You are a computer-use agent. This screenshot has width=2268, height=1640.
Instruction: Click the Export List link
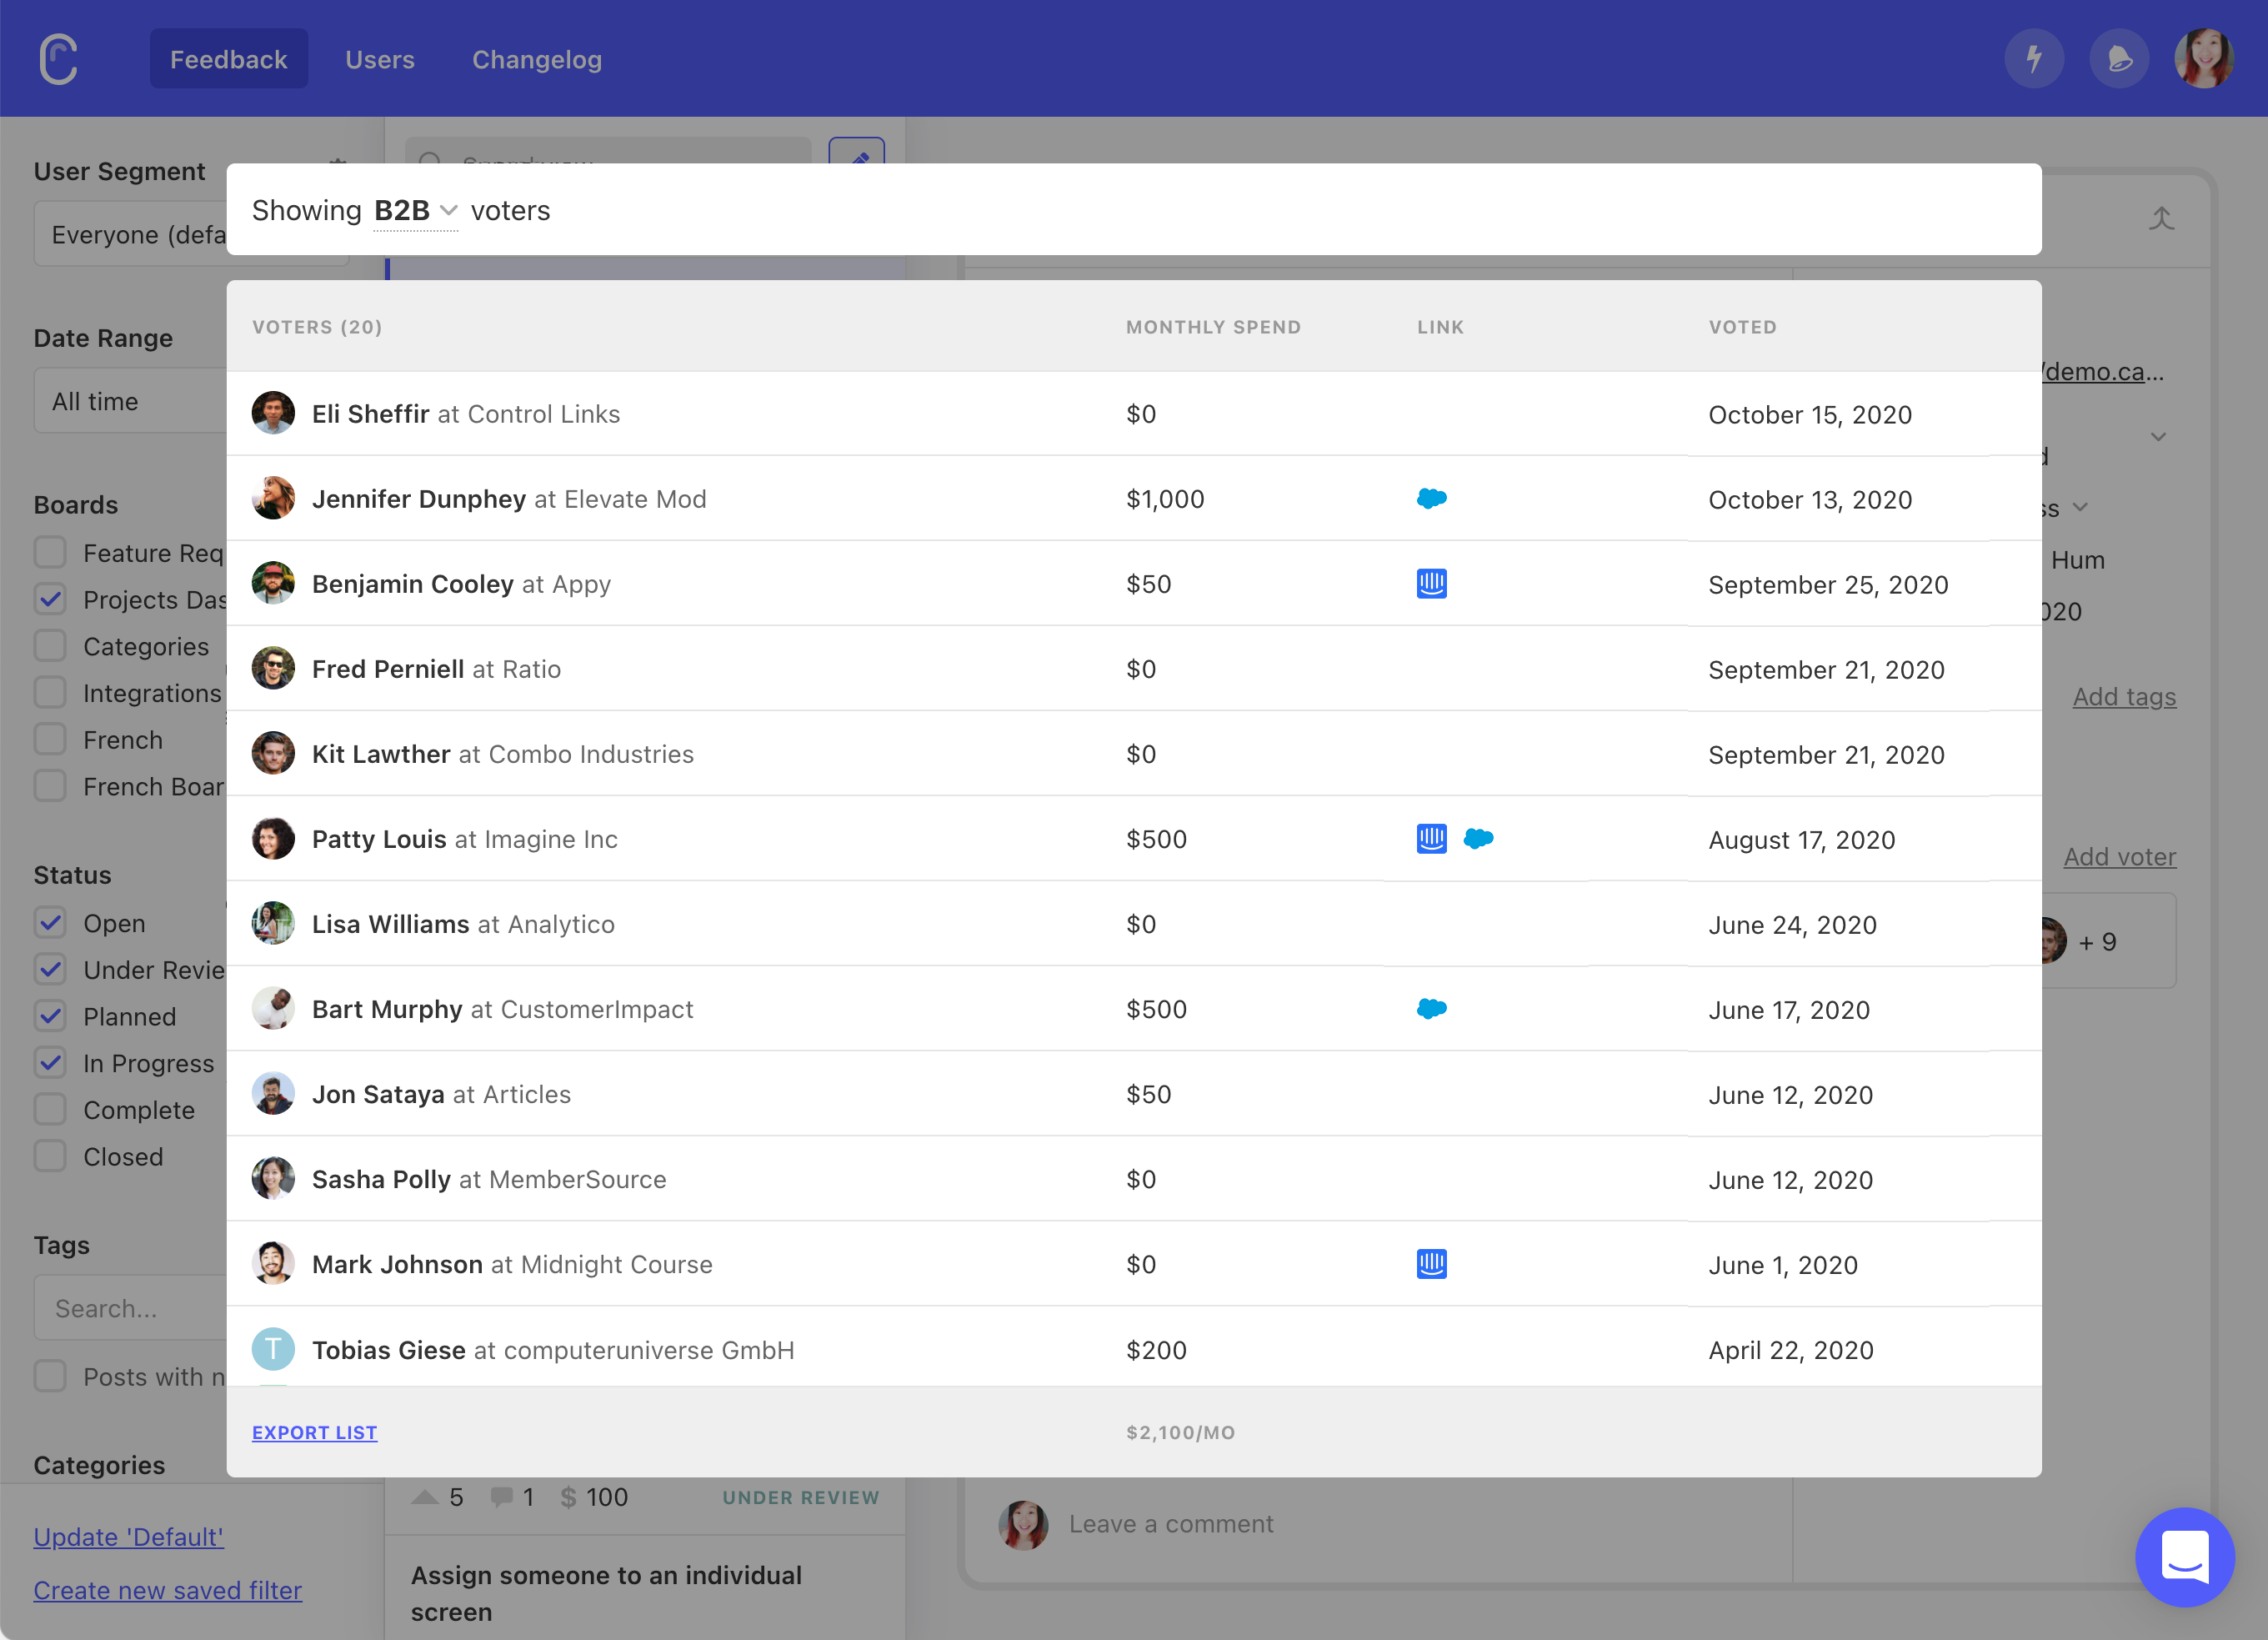pos(314,1432)
